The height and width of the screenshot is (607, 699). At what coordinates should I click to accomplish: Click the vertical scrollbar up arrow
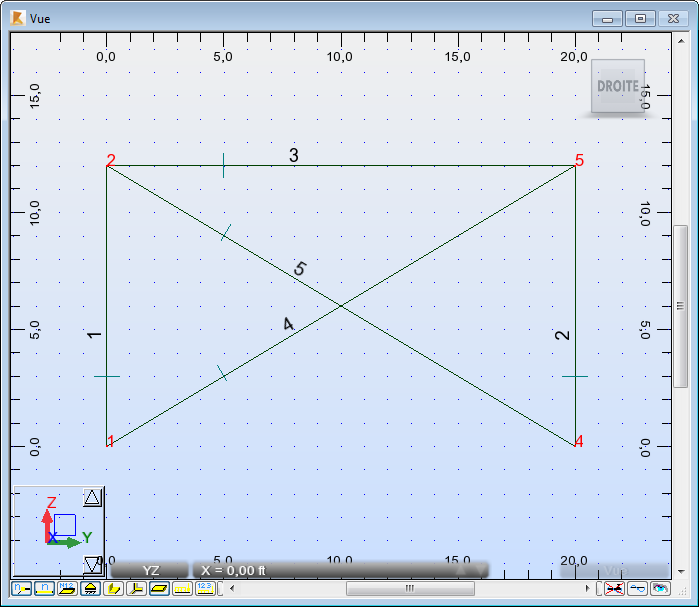[x=681, y=41]
